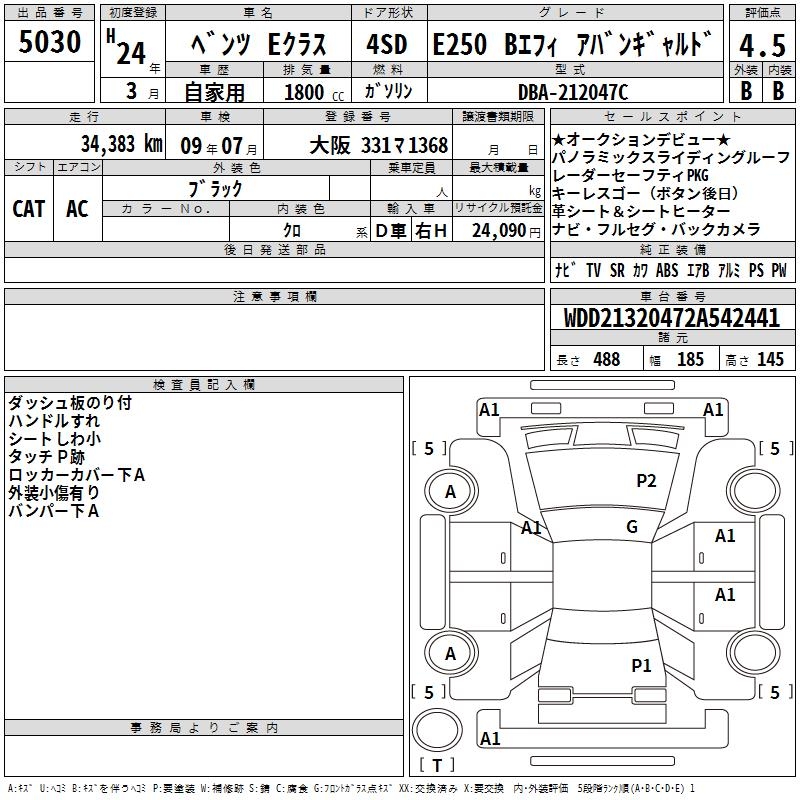Click the mileage value 34,383 km
The image size is (800, 800).
tap(121, 144)
